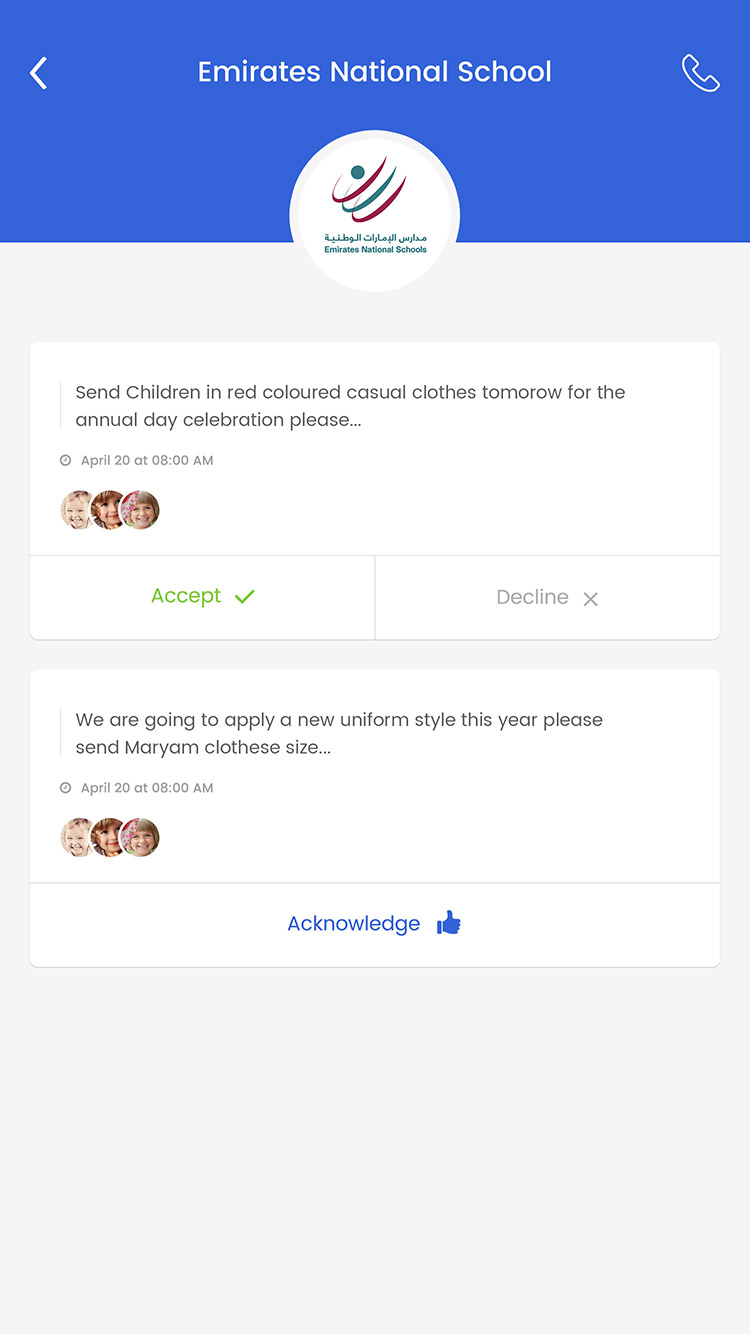Open second child avatar in annual day card

(x=108, y=510)
